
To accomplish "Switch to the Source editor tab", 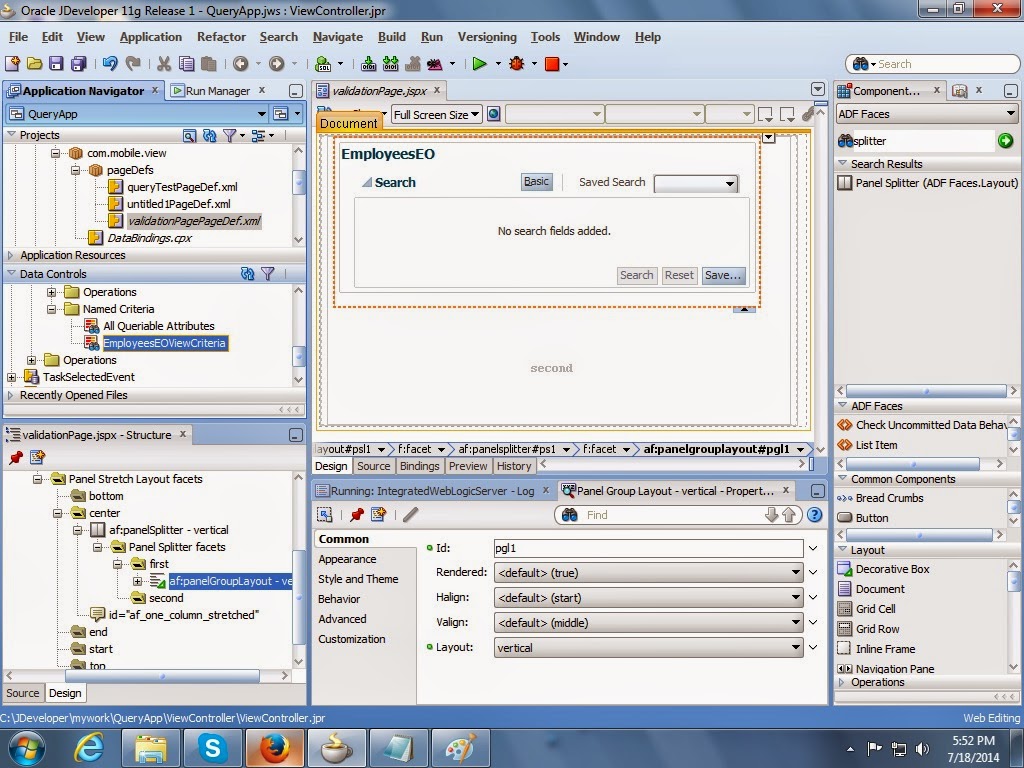I will coord(374,466).
